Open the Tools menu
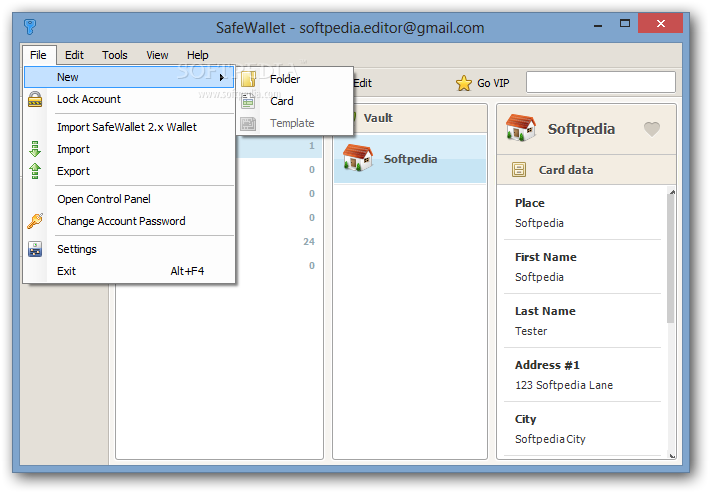The height and width of the screenshot is (493, 710). coord(115,55)
